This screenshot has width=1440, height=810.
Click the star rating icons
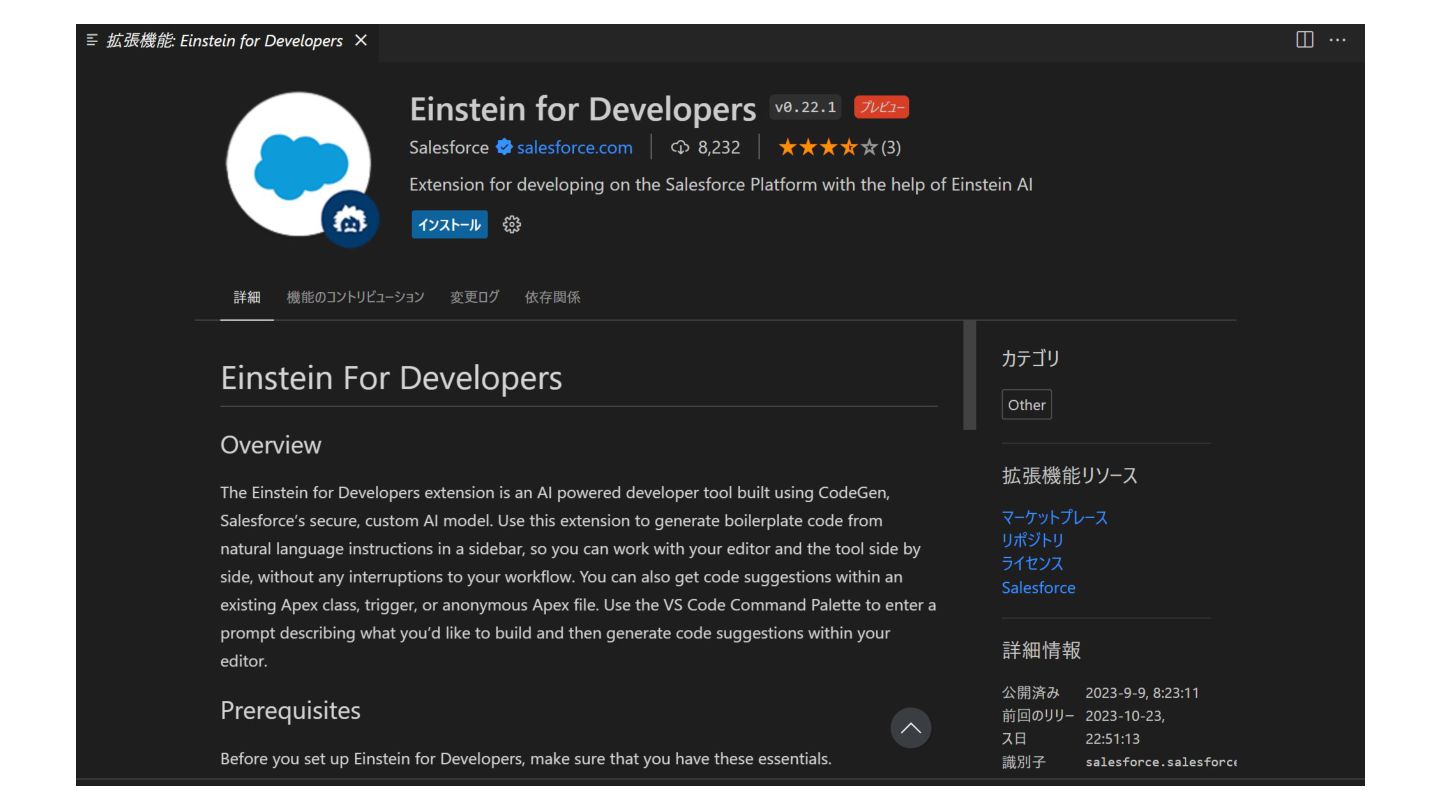point(828,148)
